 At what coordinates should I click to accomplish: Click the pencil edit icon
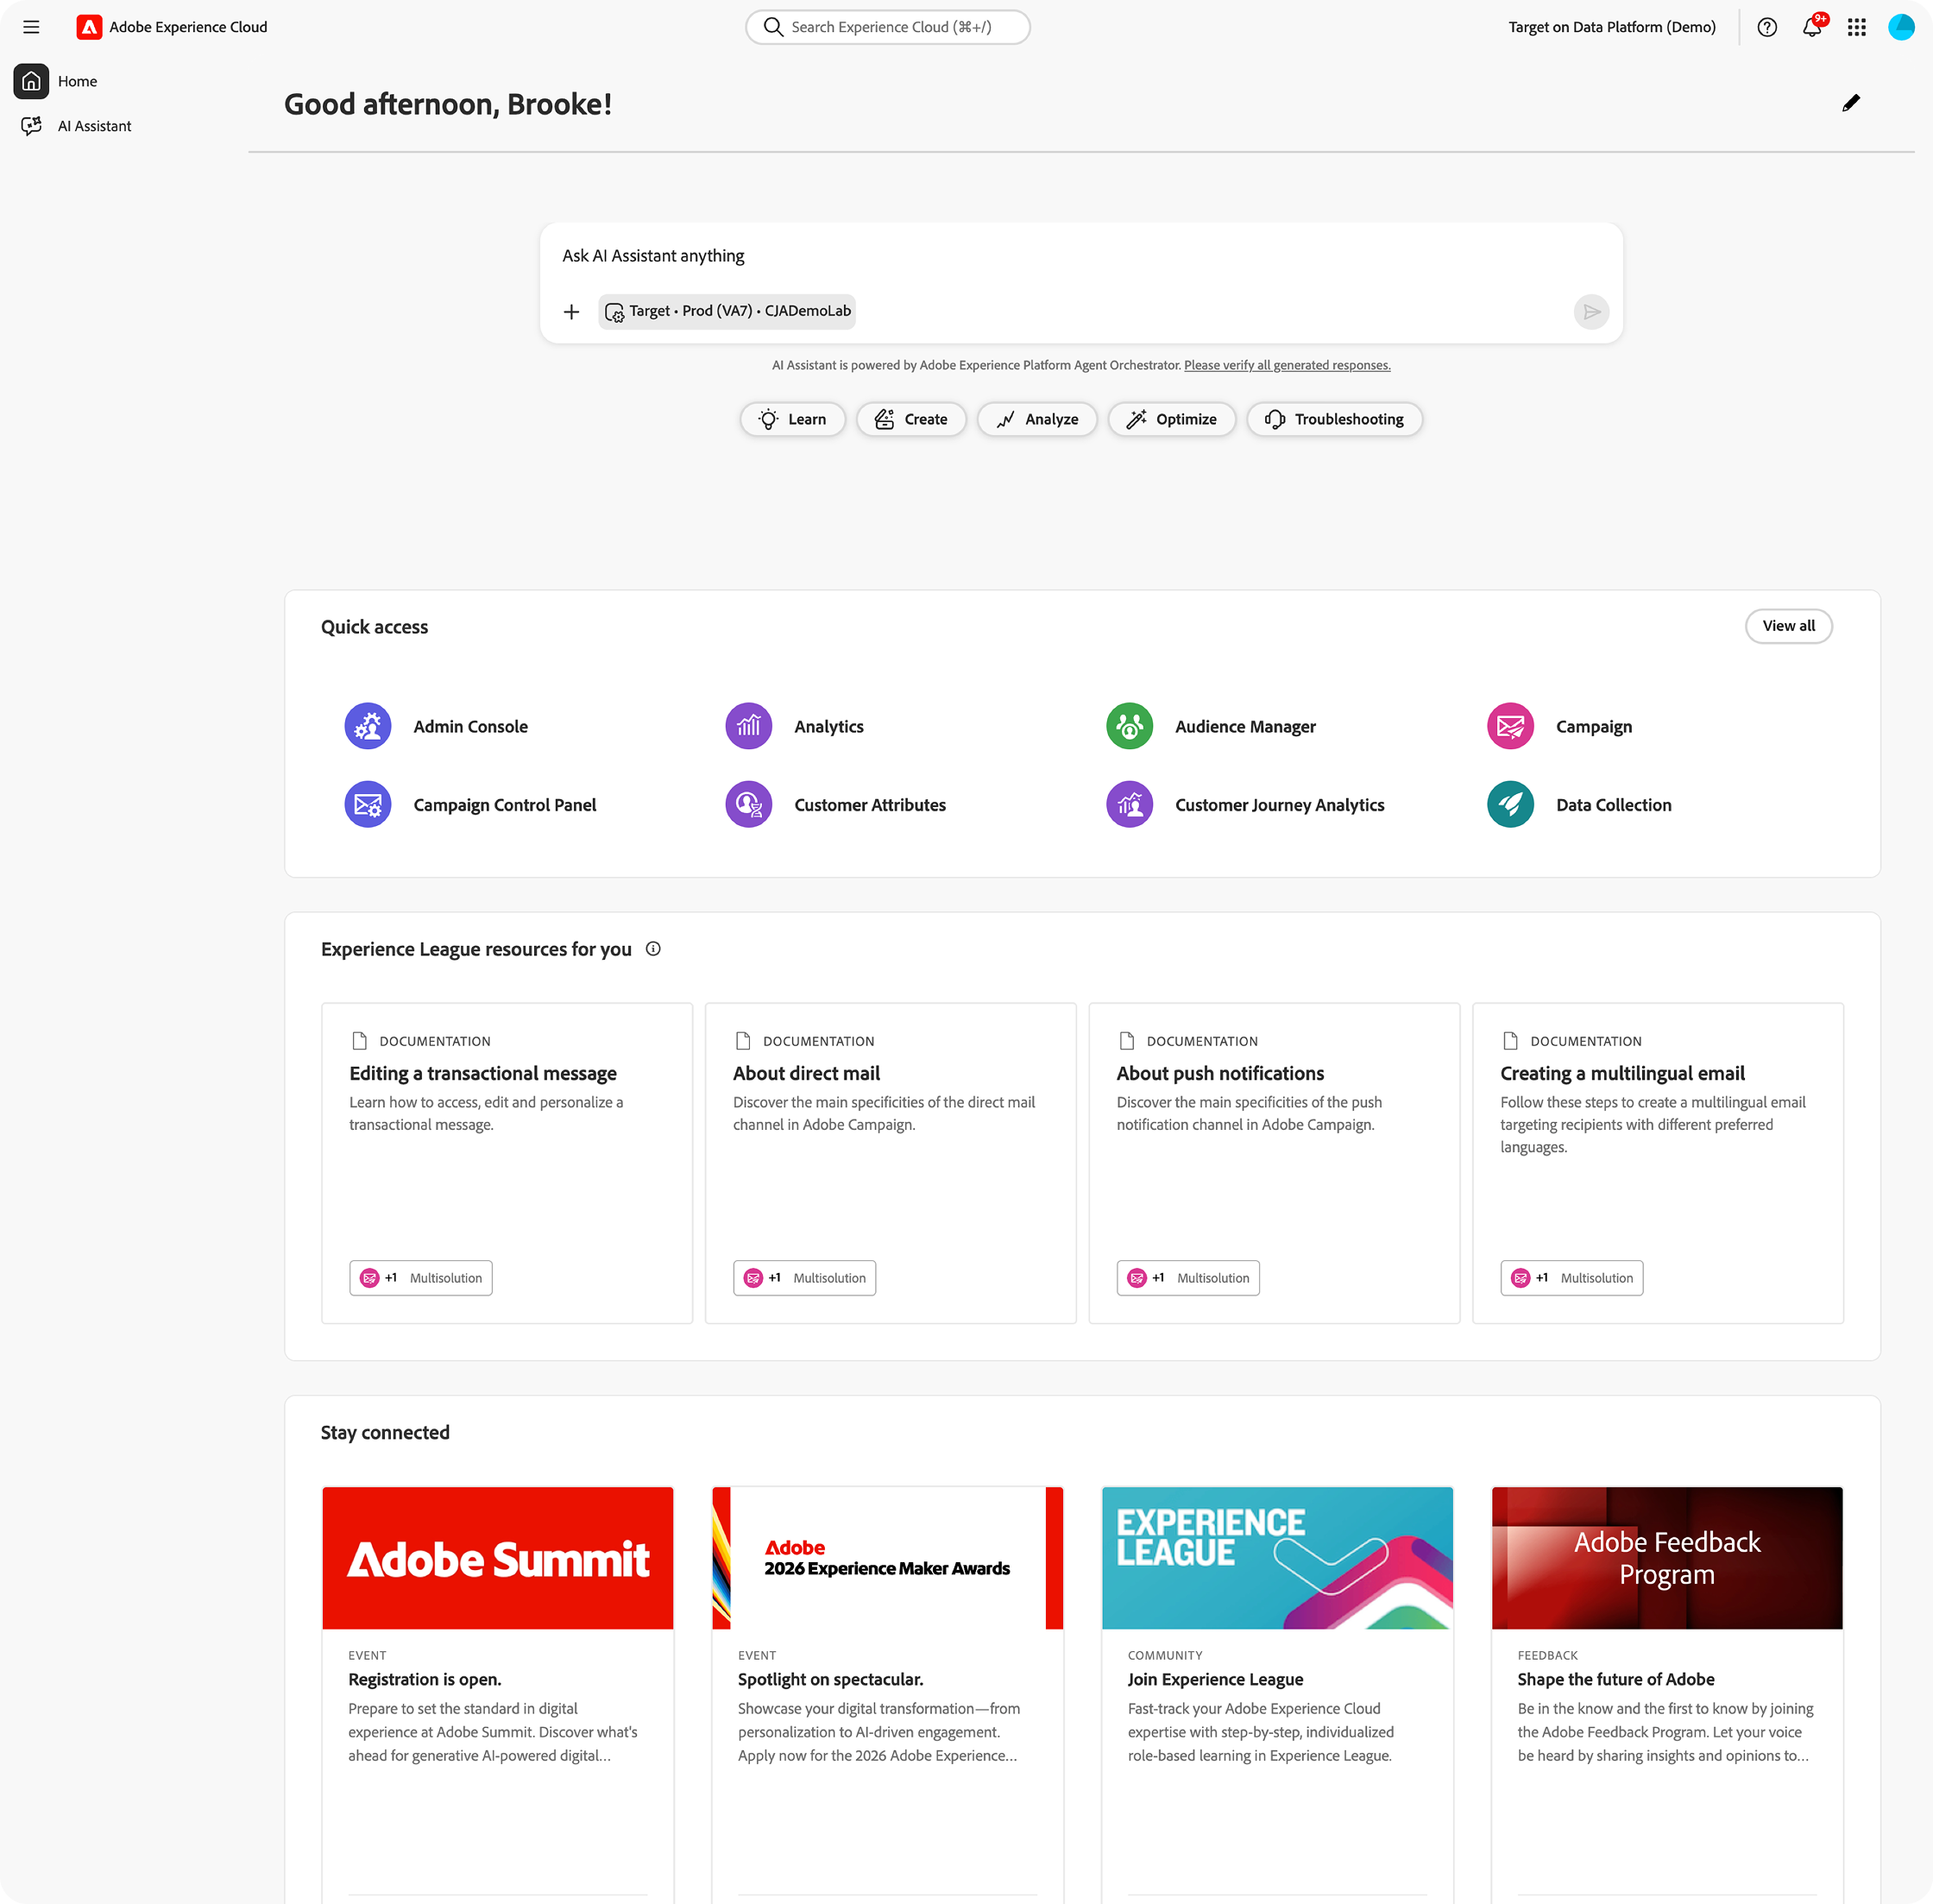tap(1851, 103)
